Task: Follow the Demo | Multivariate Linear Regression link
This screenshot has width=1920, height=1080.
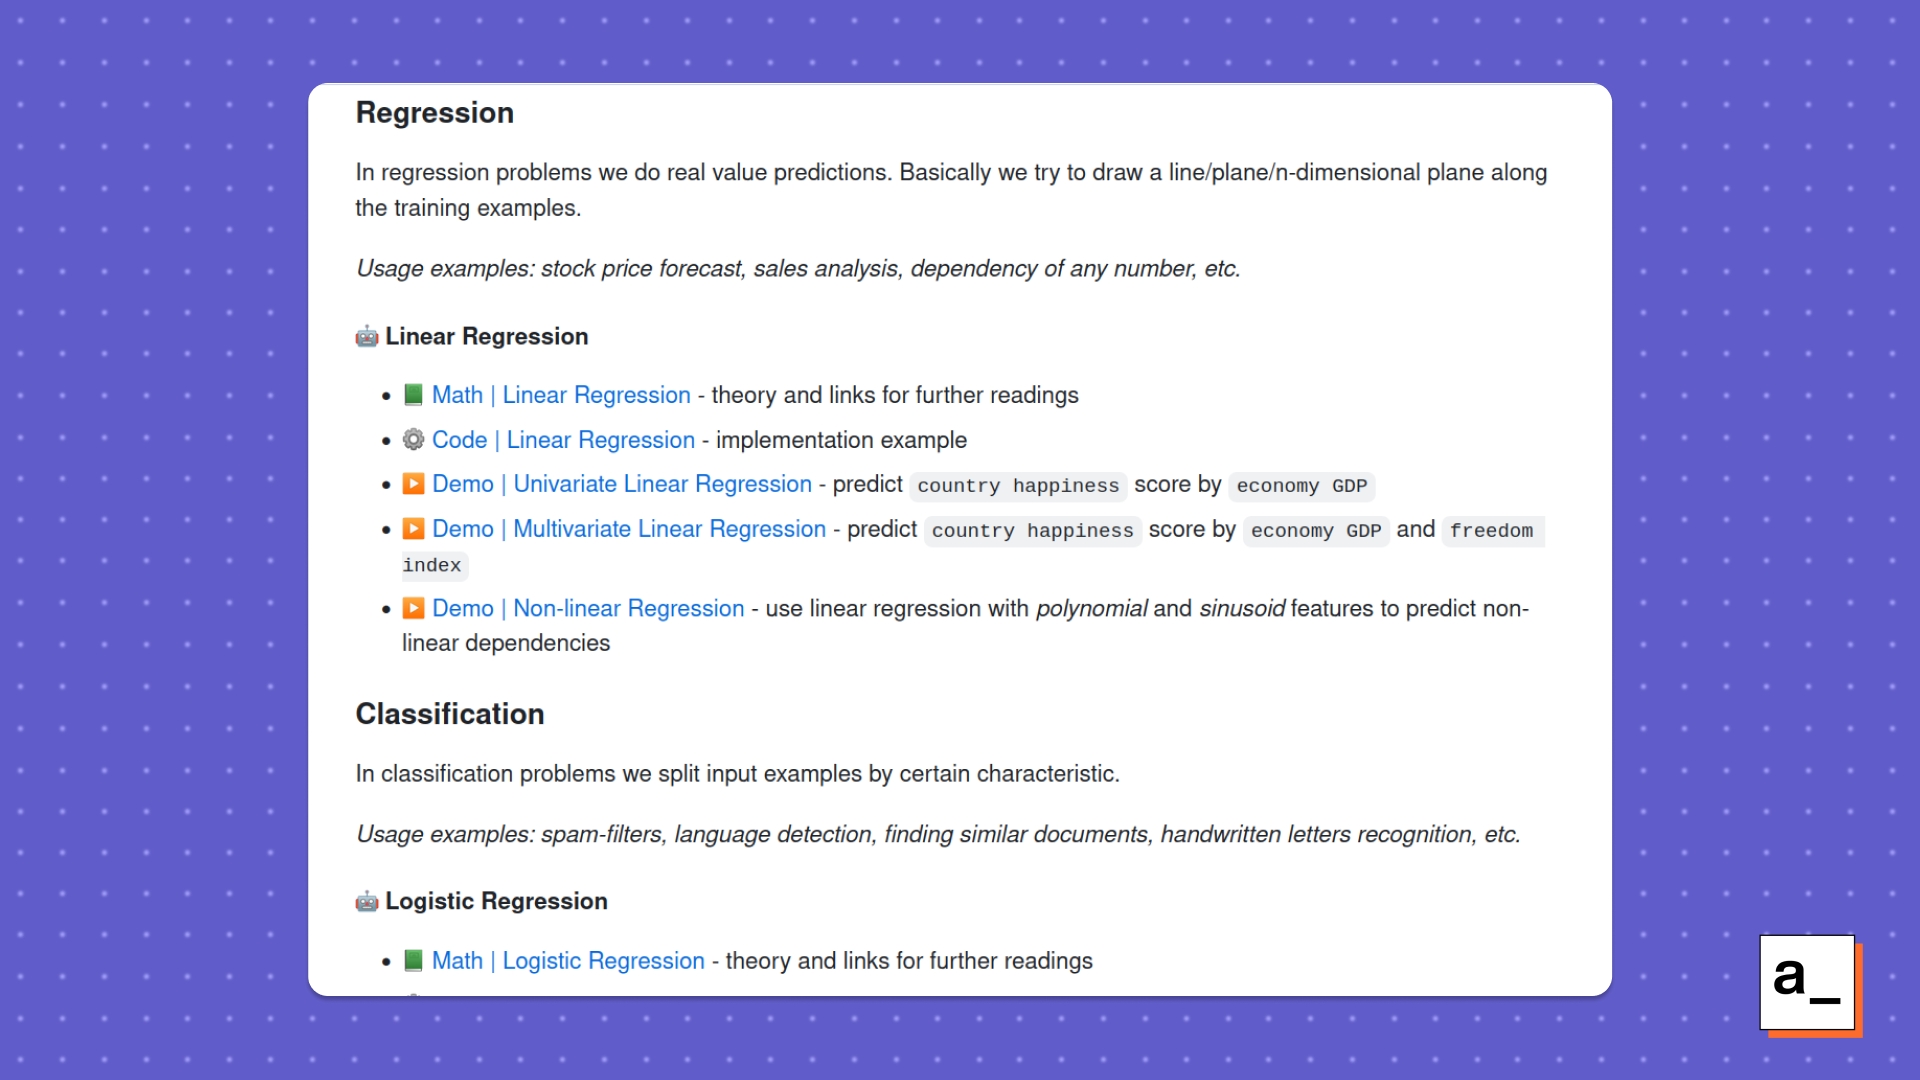Action: point(629,529)
